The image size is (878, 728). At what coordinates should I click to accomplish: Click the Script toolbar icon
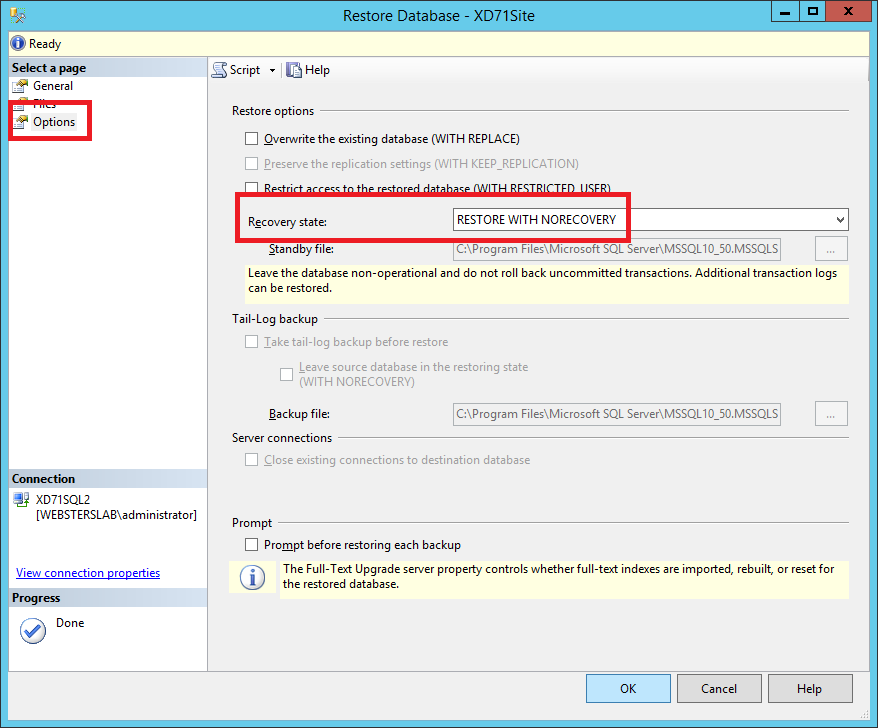pyautogui.click(x=220, y=70)
